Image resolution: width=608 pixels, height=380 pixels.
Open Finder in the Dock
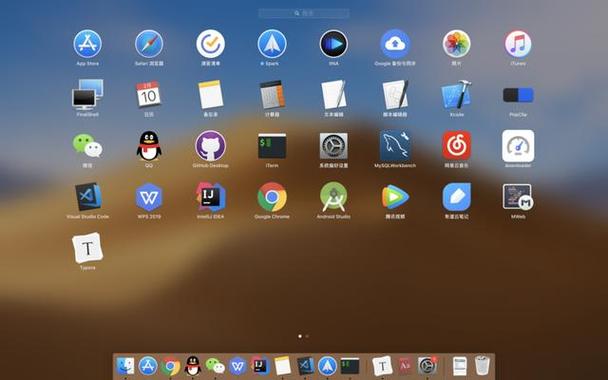click(125, 366)
